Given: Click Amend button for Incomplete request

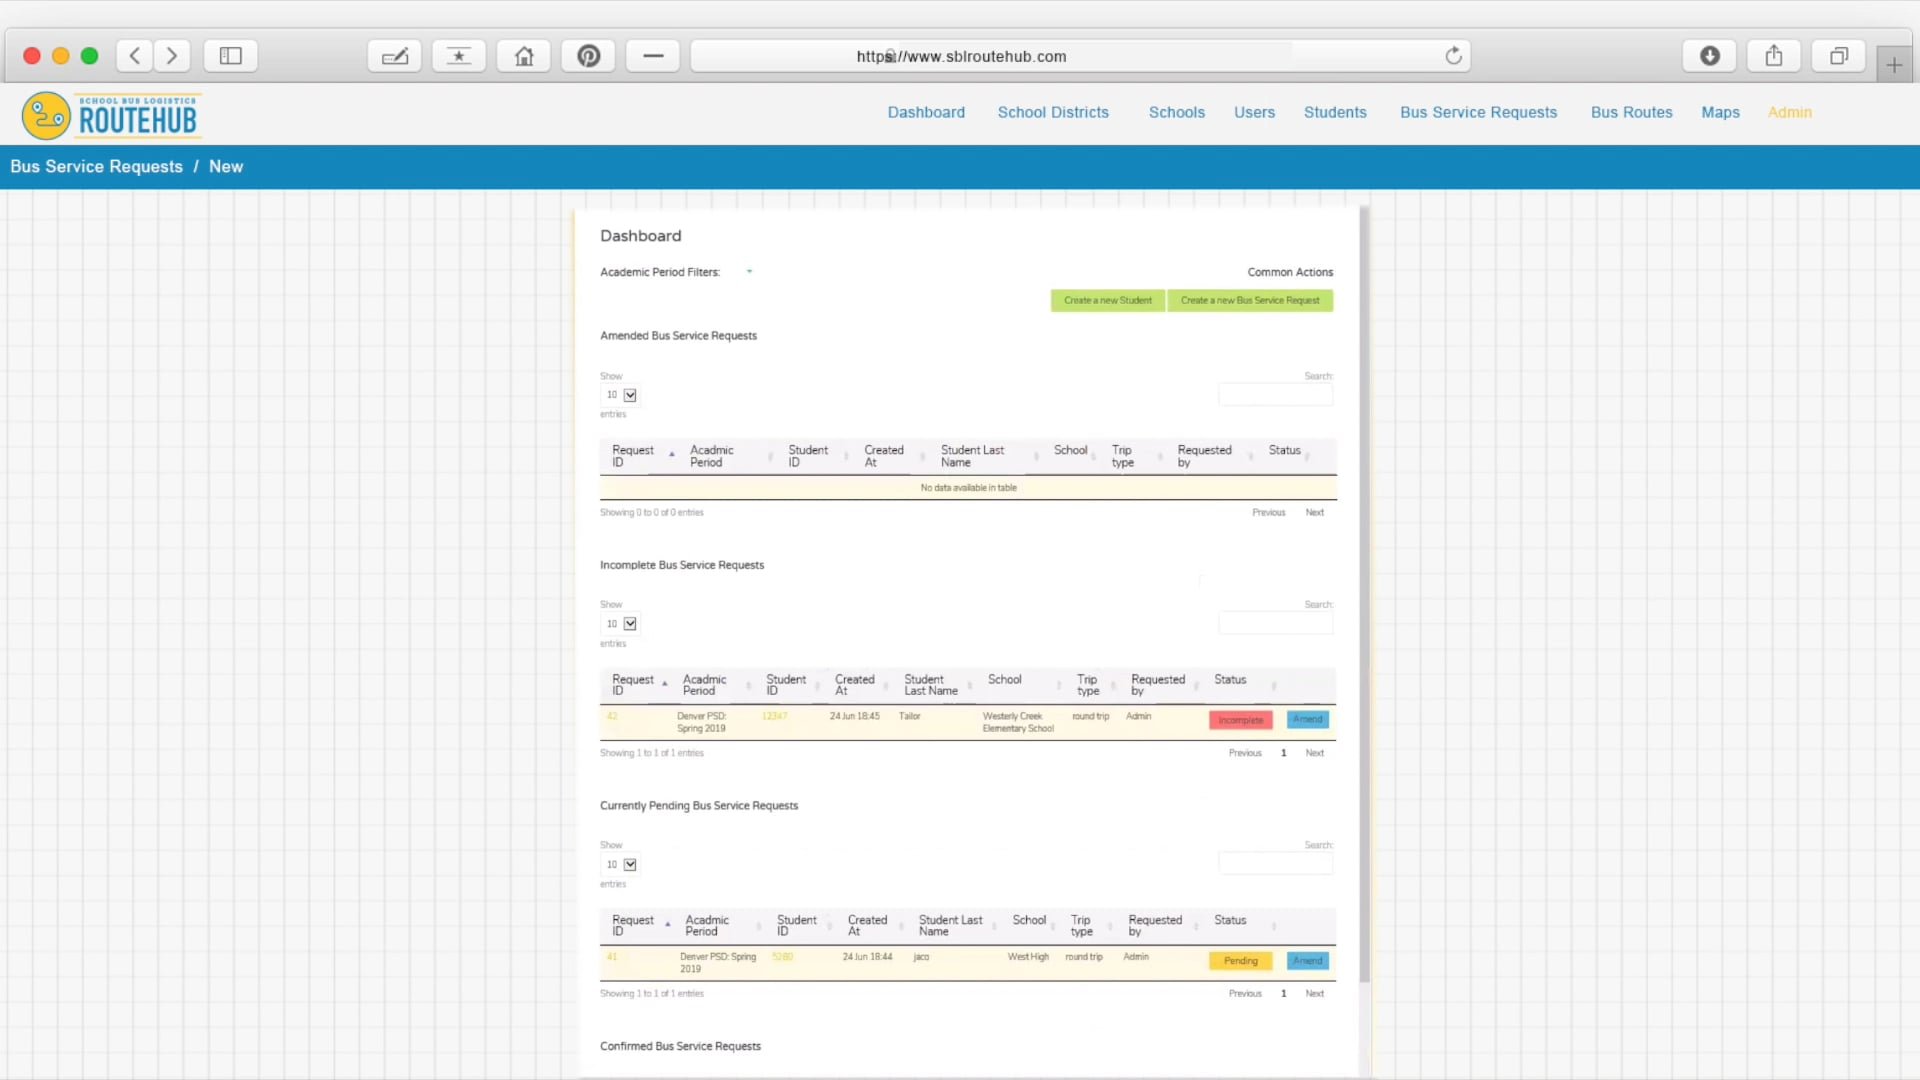Looking at the screenshot, I should coord(1307,720).
